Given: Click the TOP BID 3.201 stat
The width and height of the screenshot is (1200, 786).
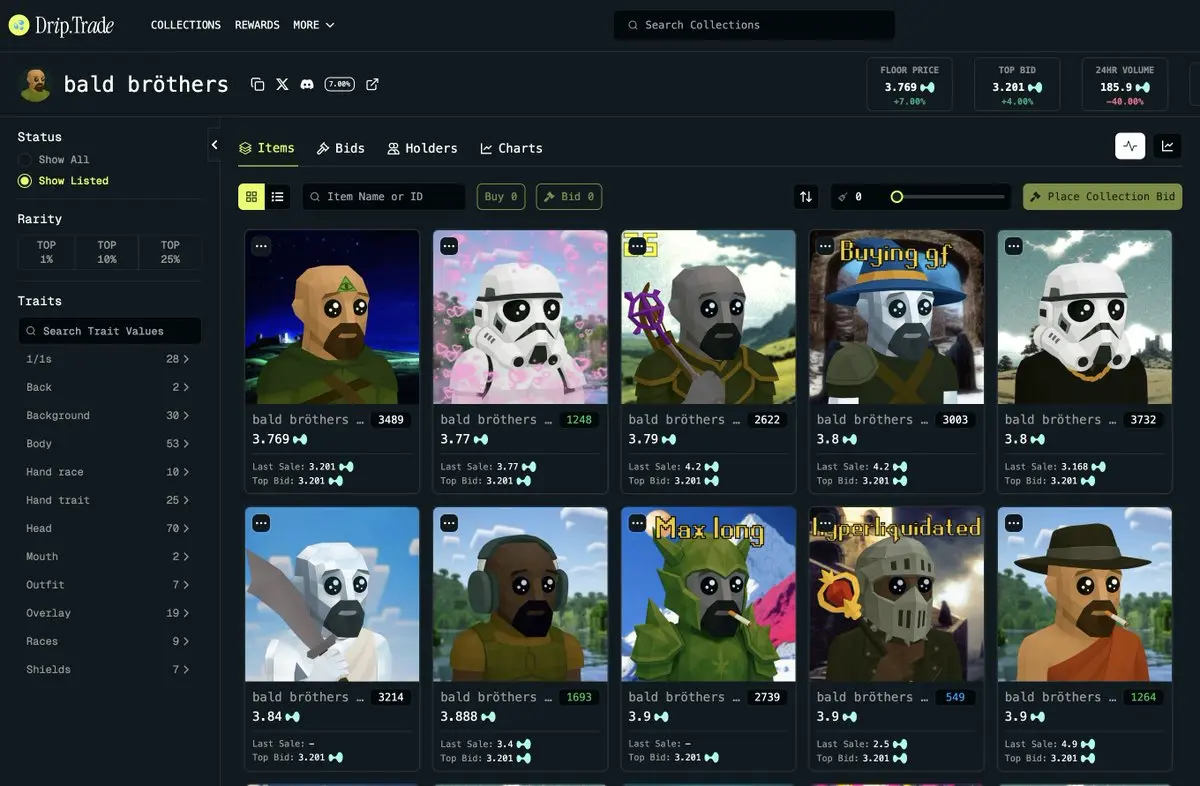Looking at the screenshot, I should [1017, 84].
